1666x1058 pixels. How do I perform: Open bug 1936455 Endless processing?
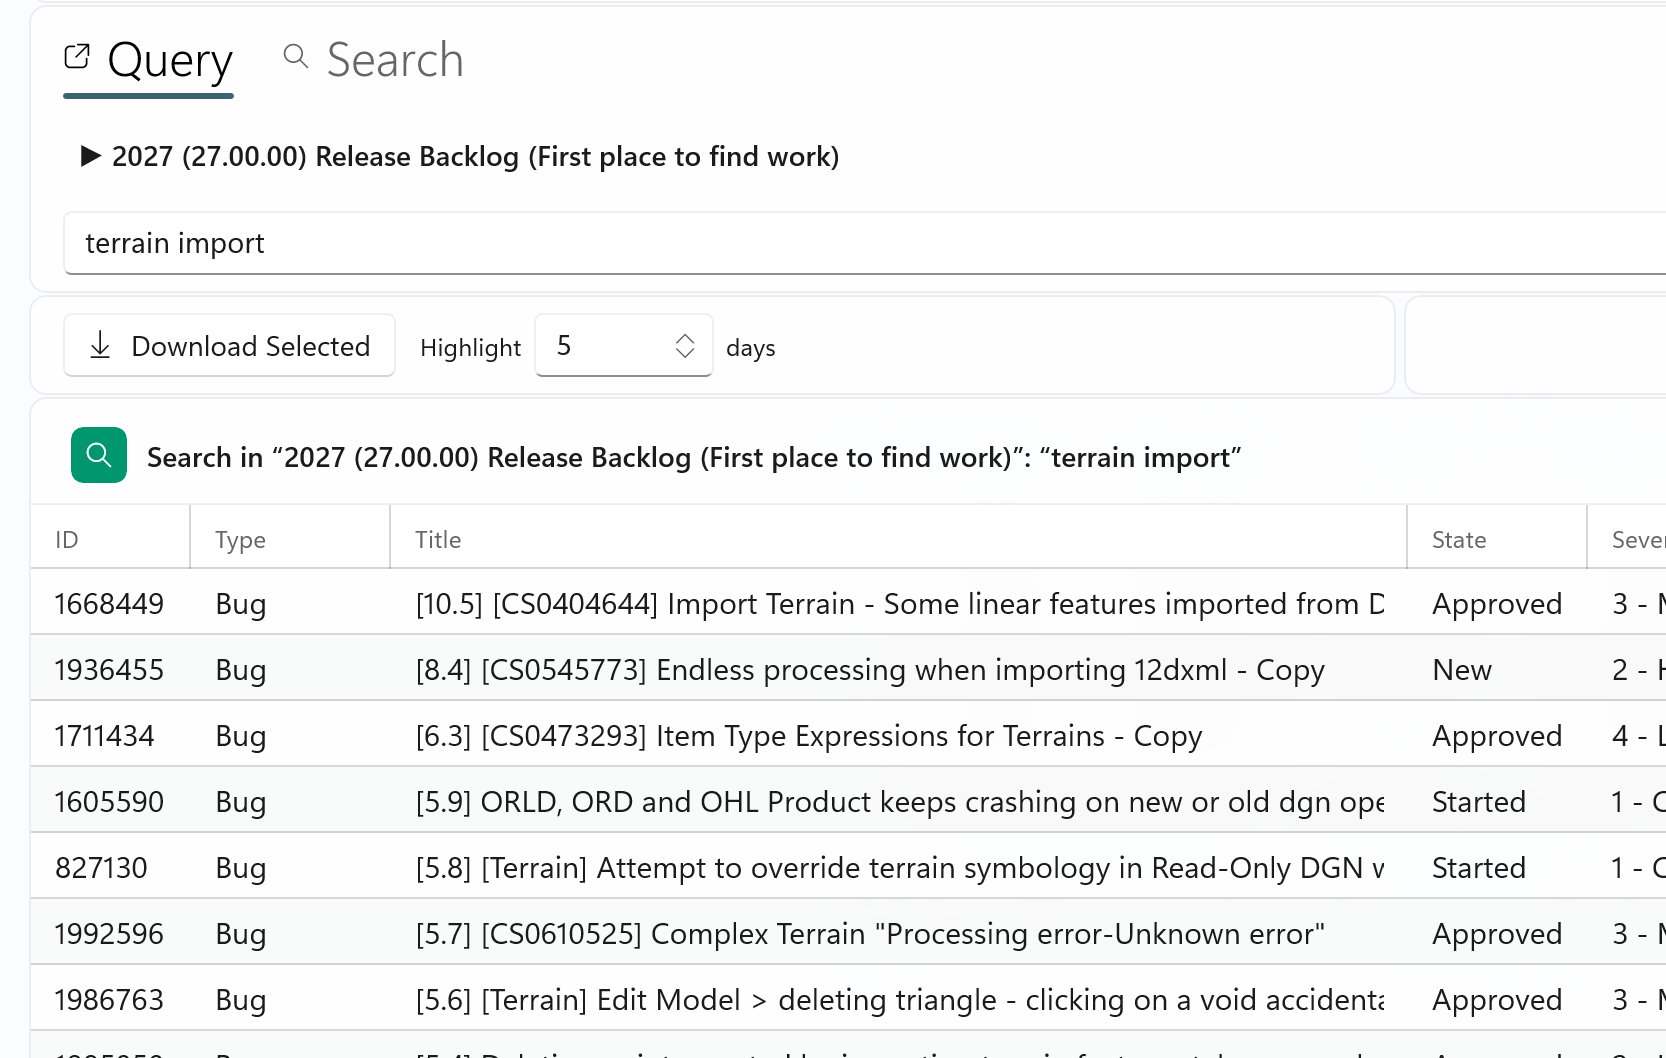870,670
